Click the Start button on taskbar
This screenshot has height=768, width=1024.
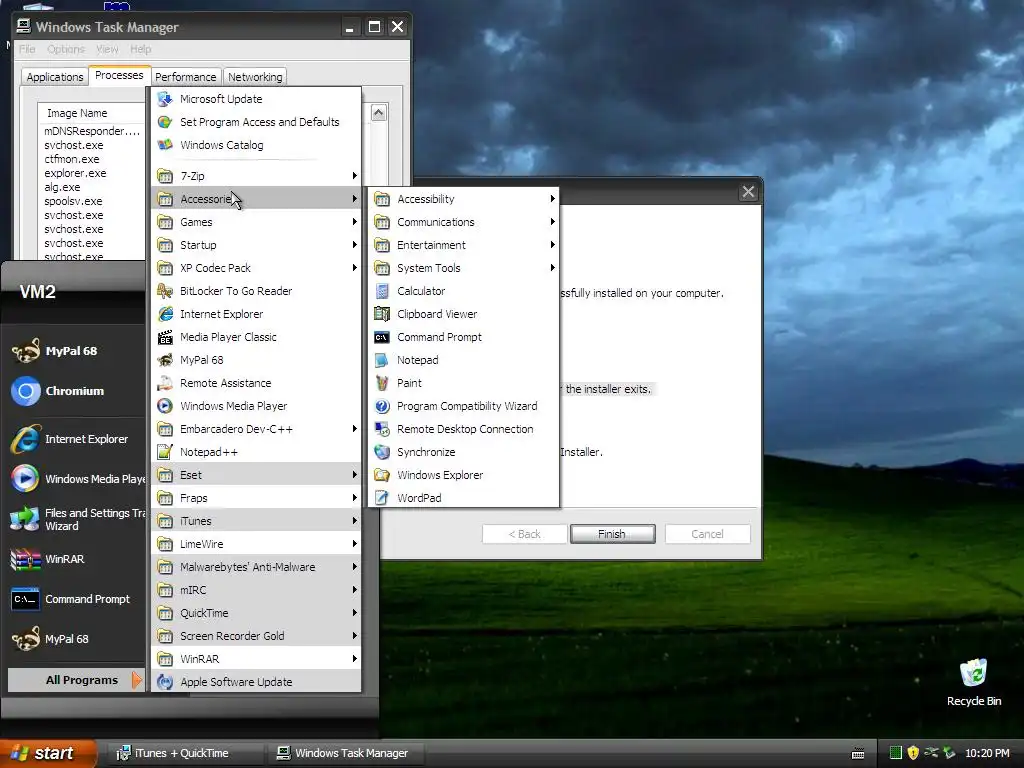[x=48, y=753]
